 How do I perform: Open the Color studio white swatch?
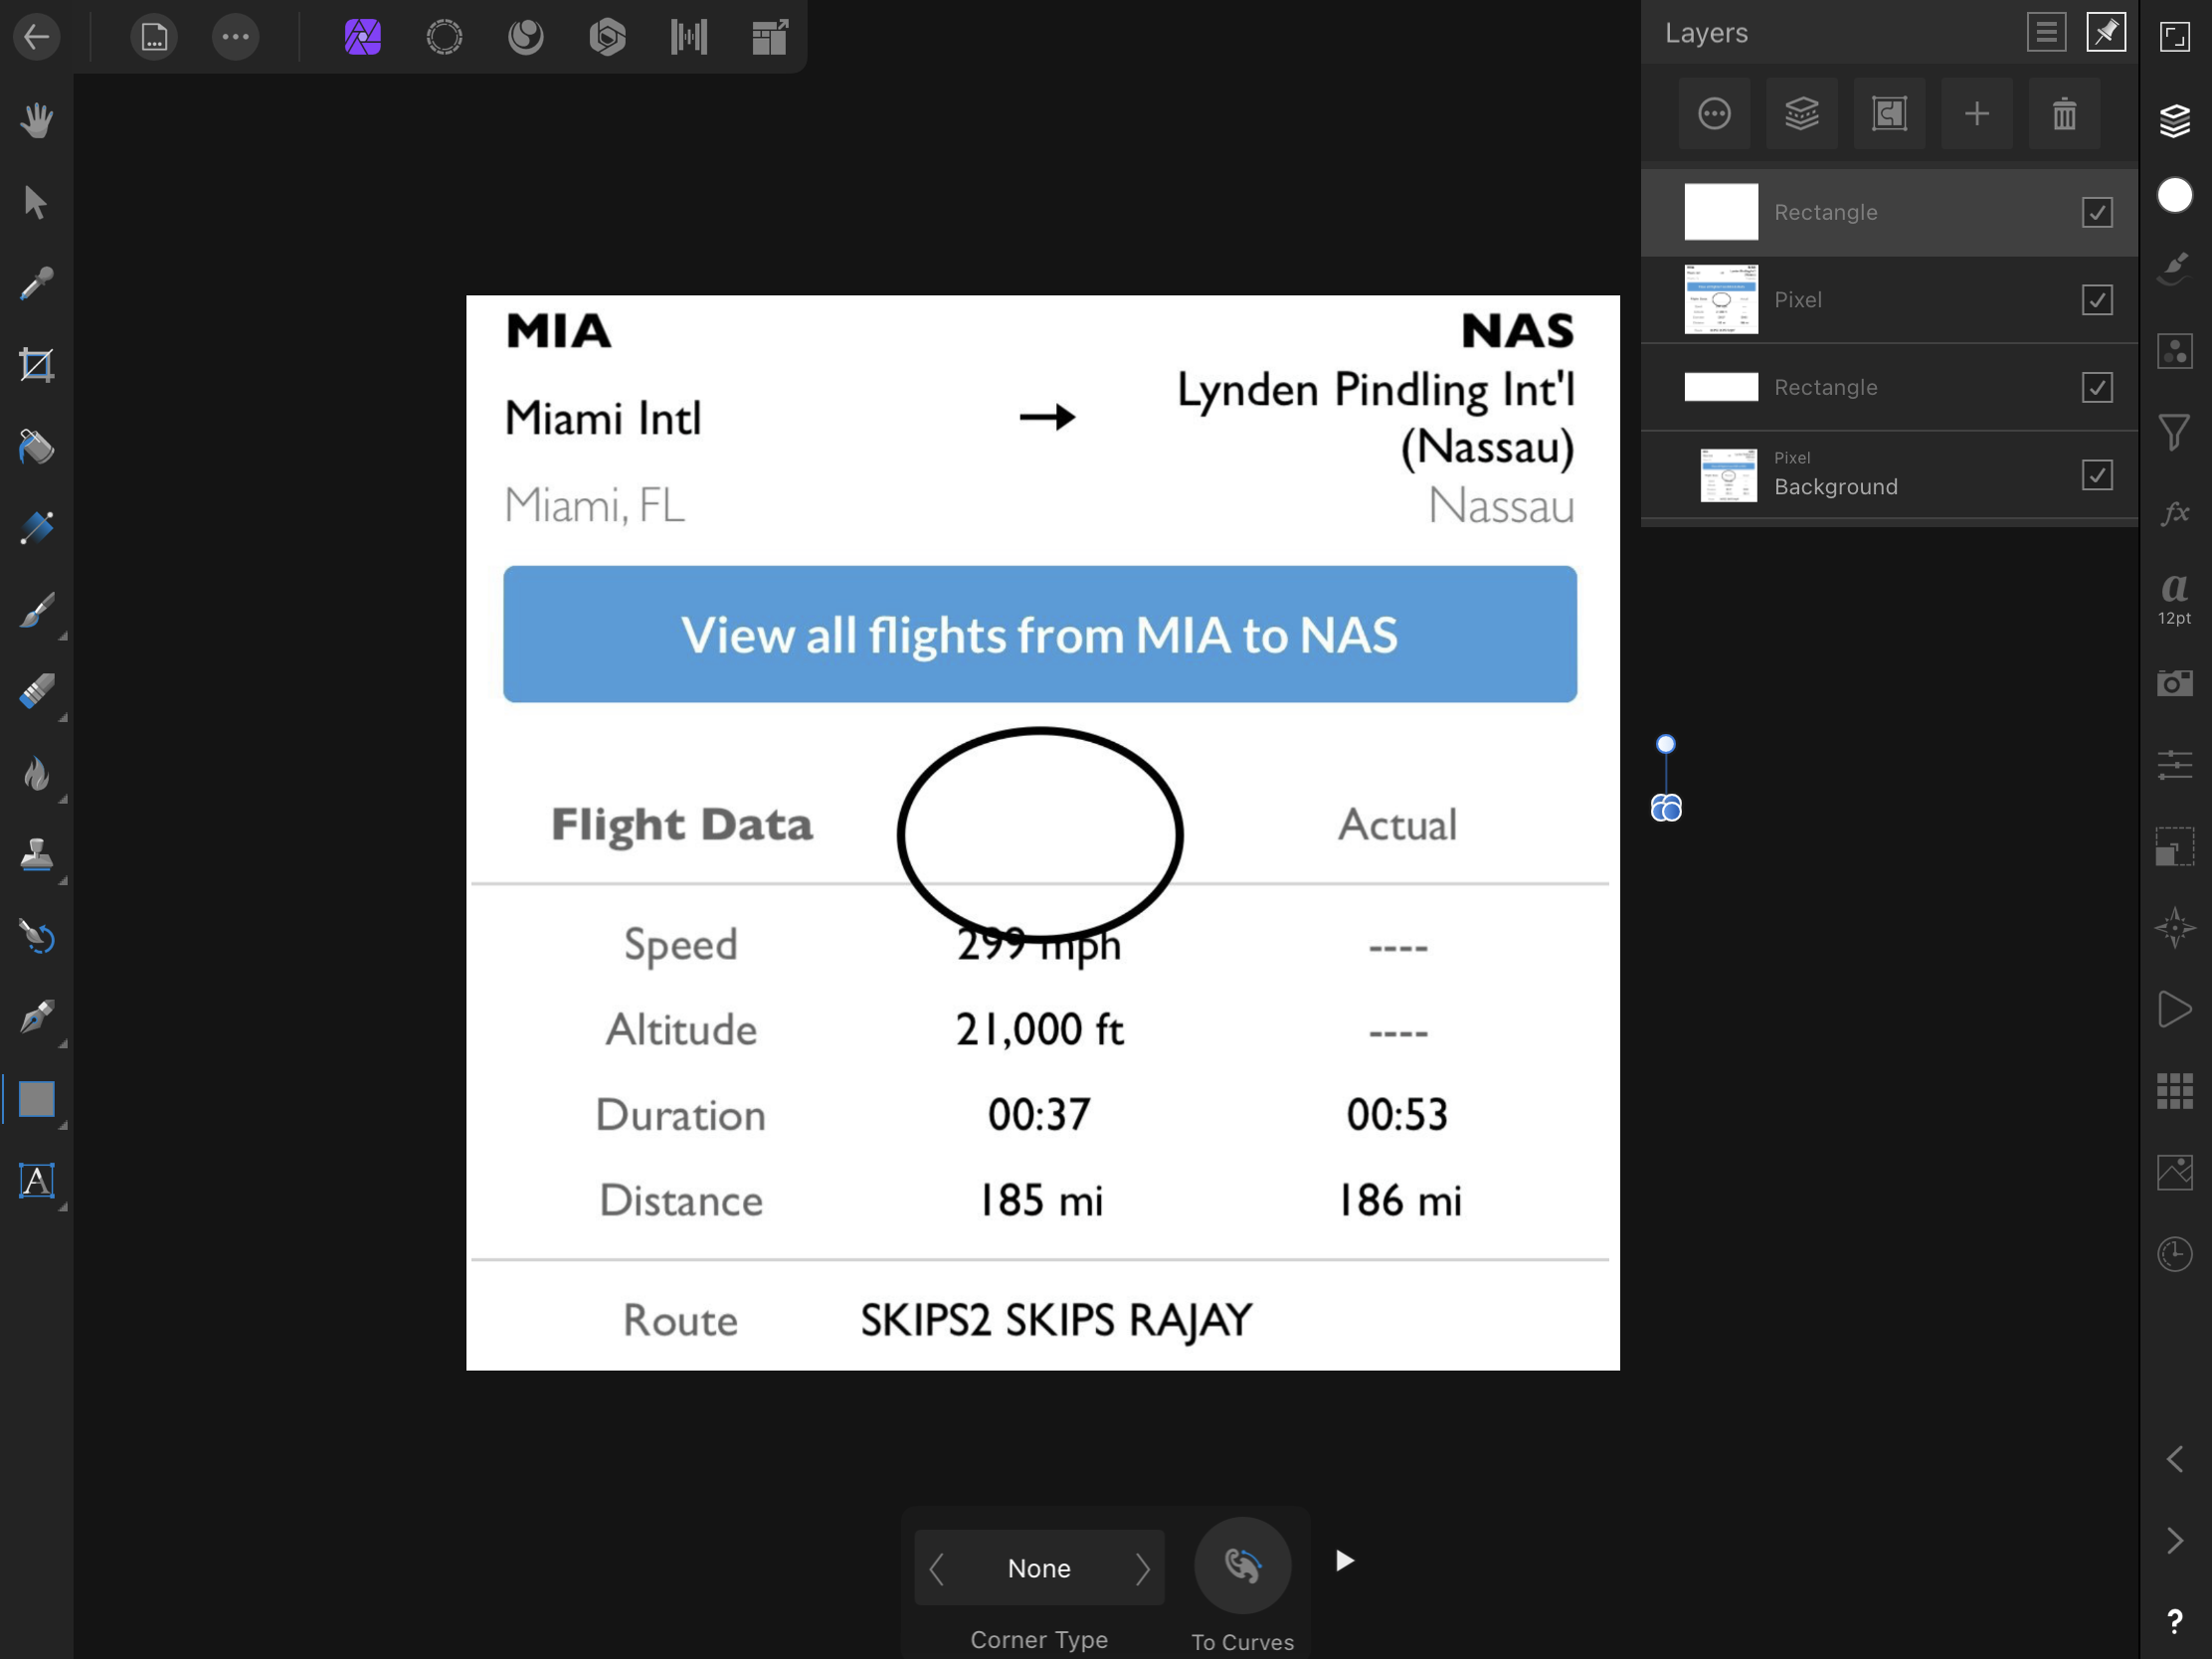[2175, 195]
